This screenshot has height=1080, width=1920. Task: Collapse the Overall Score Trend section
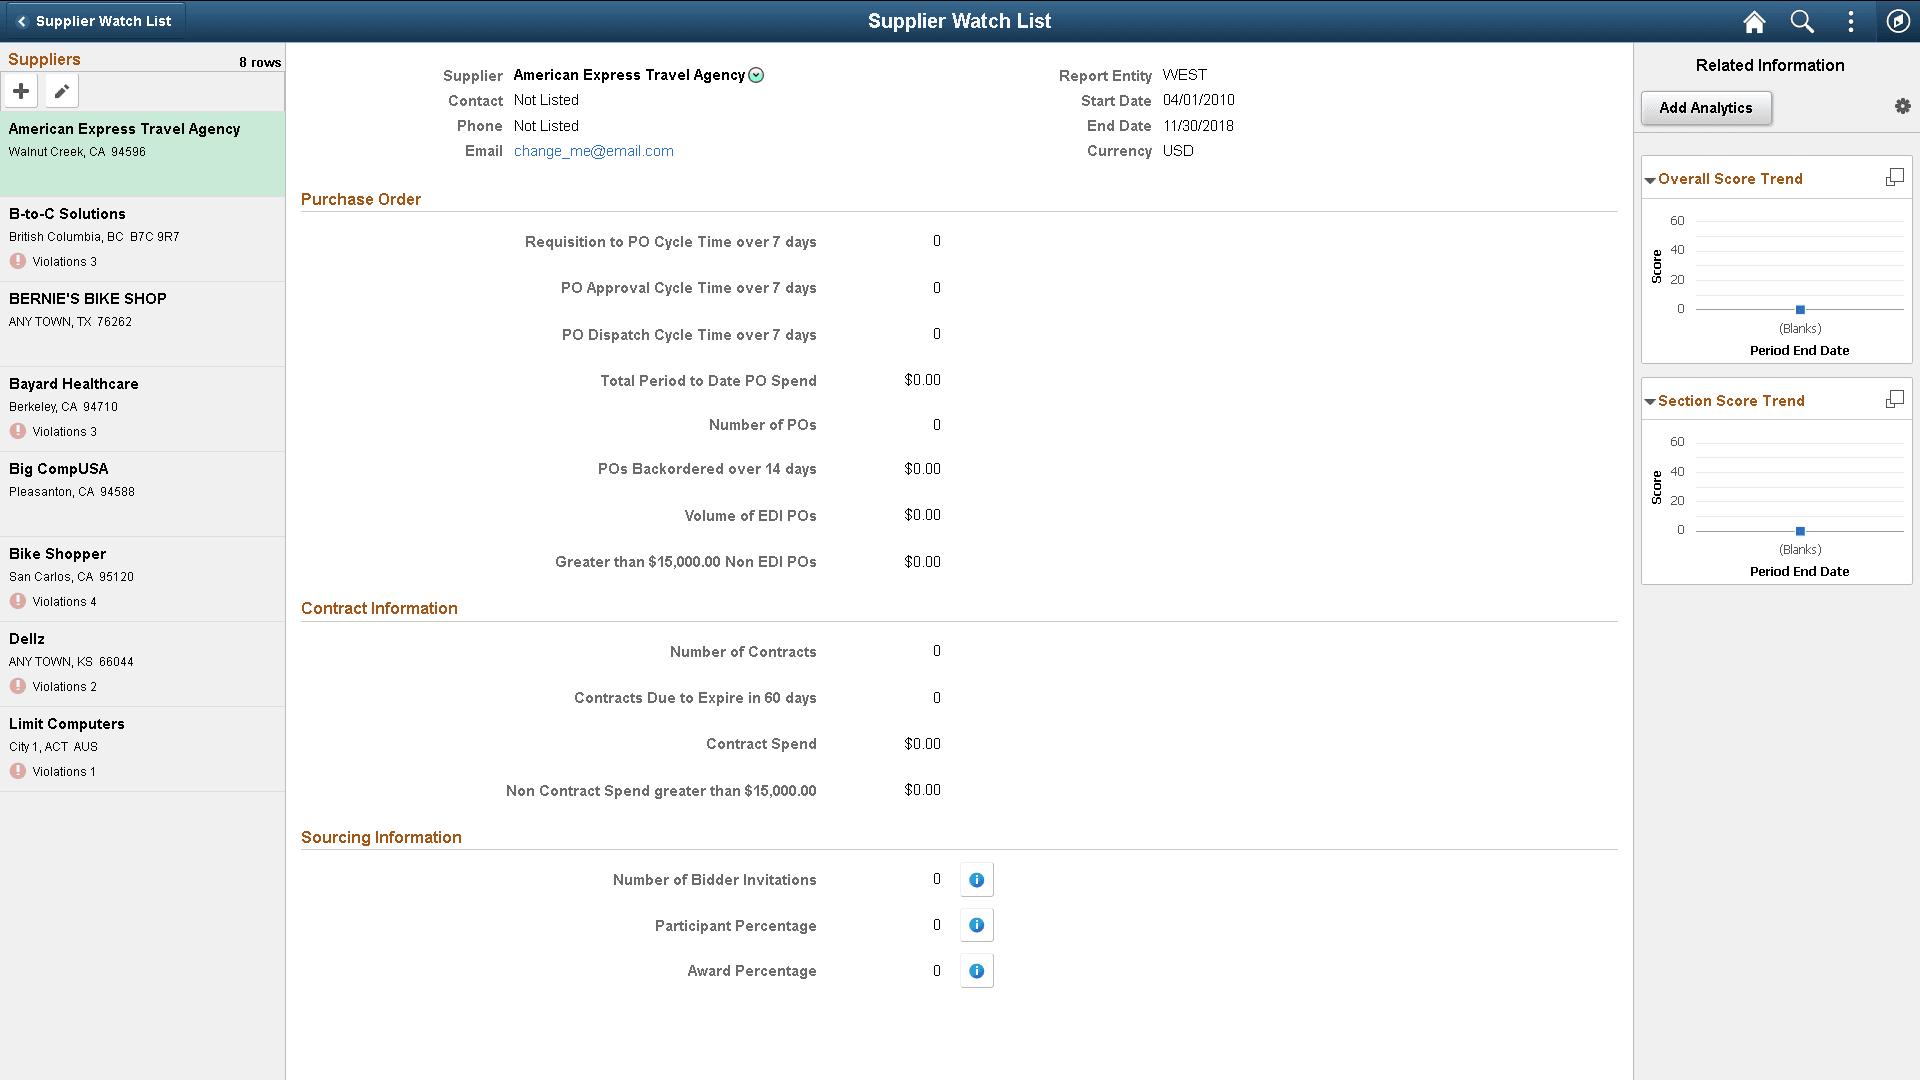1650,179
